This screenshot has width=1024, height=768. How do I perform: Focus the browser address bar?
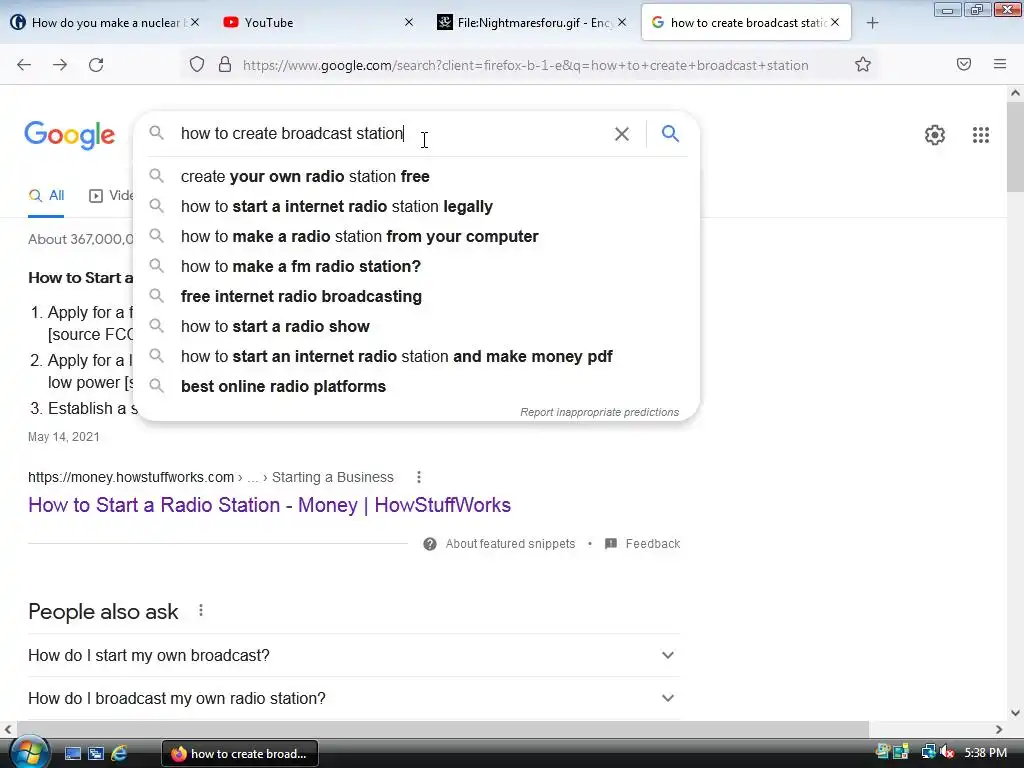[x=526, y=65]
